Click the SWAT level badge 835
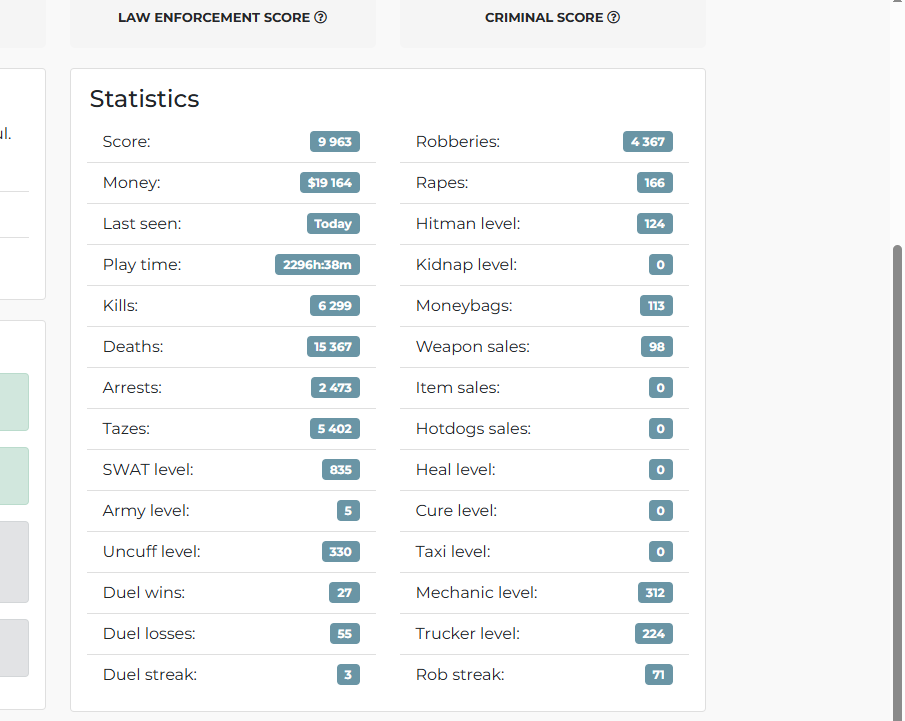This screenshot has width=905, height=721. coord(341,469)
